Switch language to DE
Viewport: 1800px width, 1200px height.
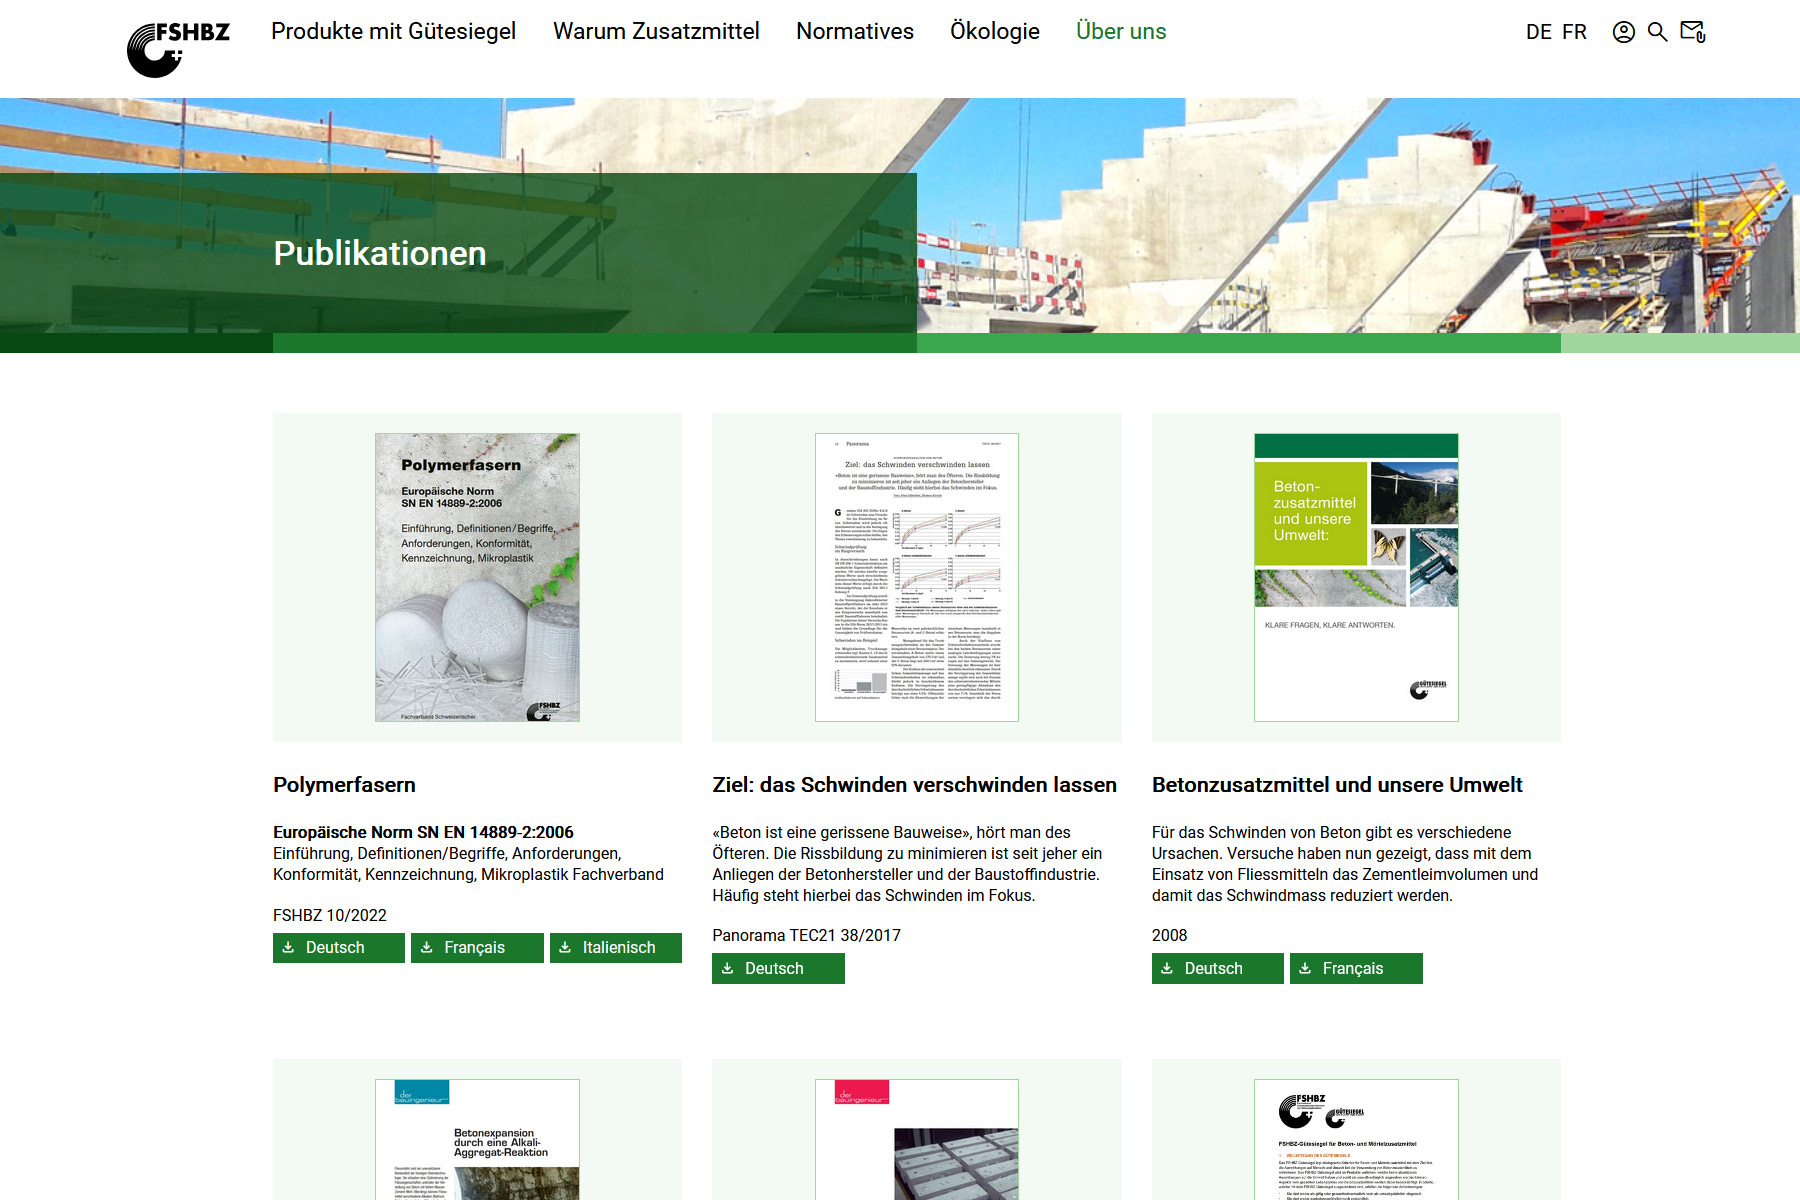point(1538,32)
